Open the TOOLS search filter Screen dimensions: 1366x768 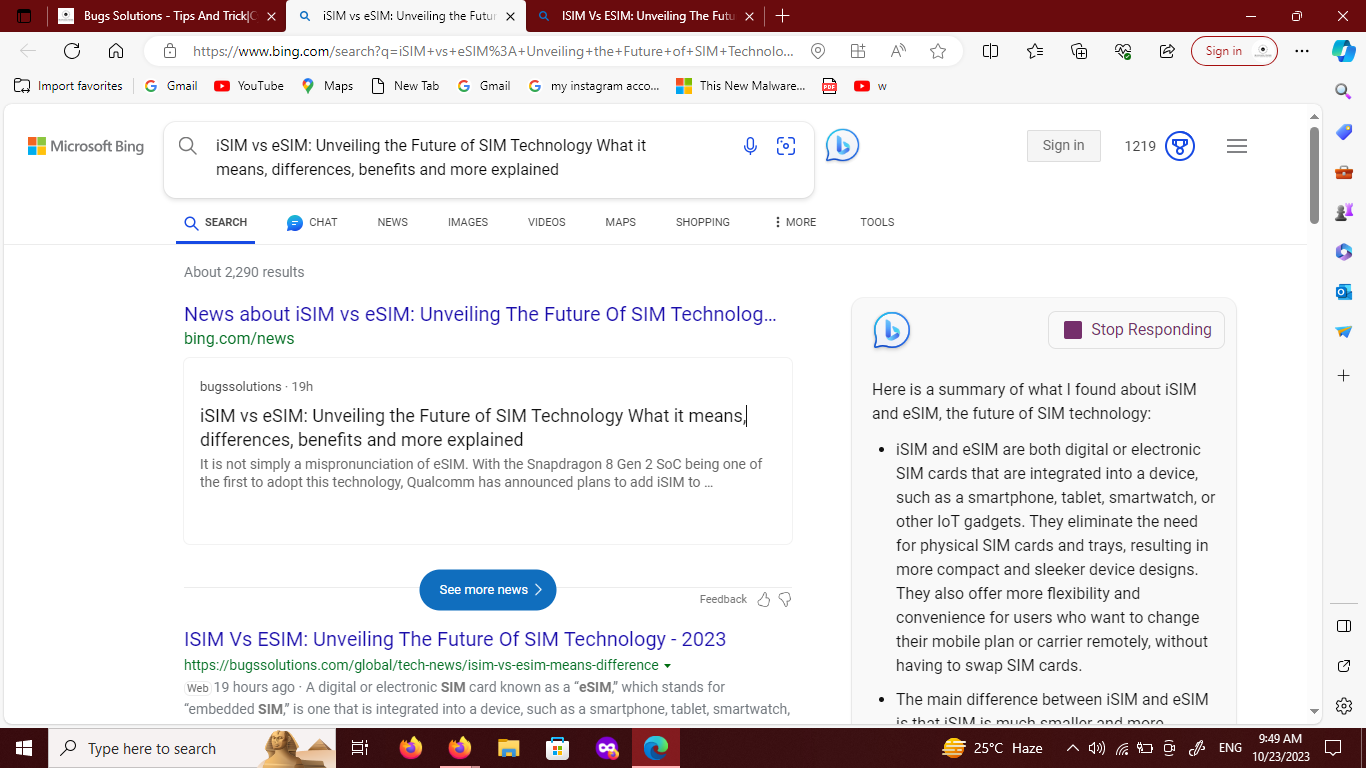(x=877, y=222)
